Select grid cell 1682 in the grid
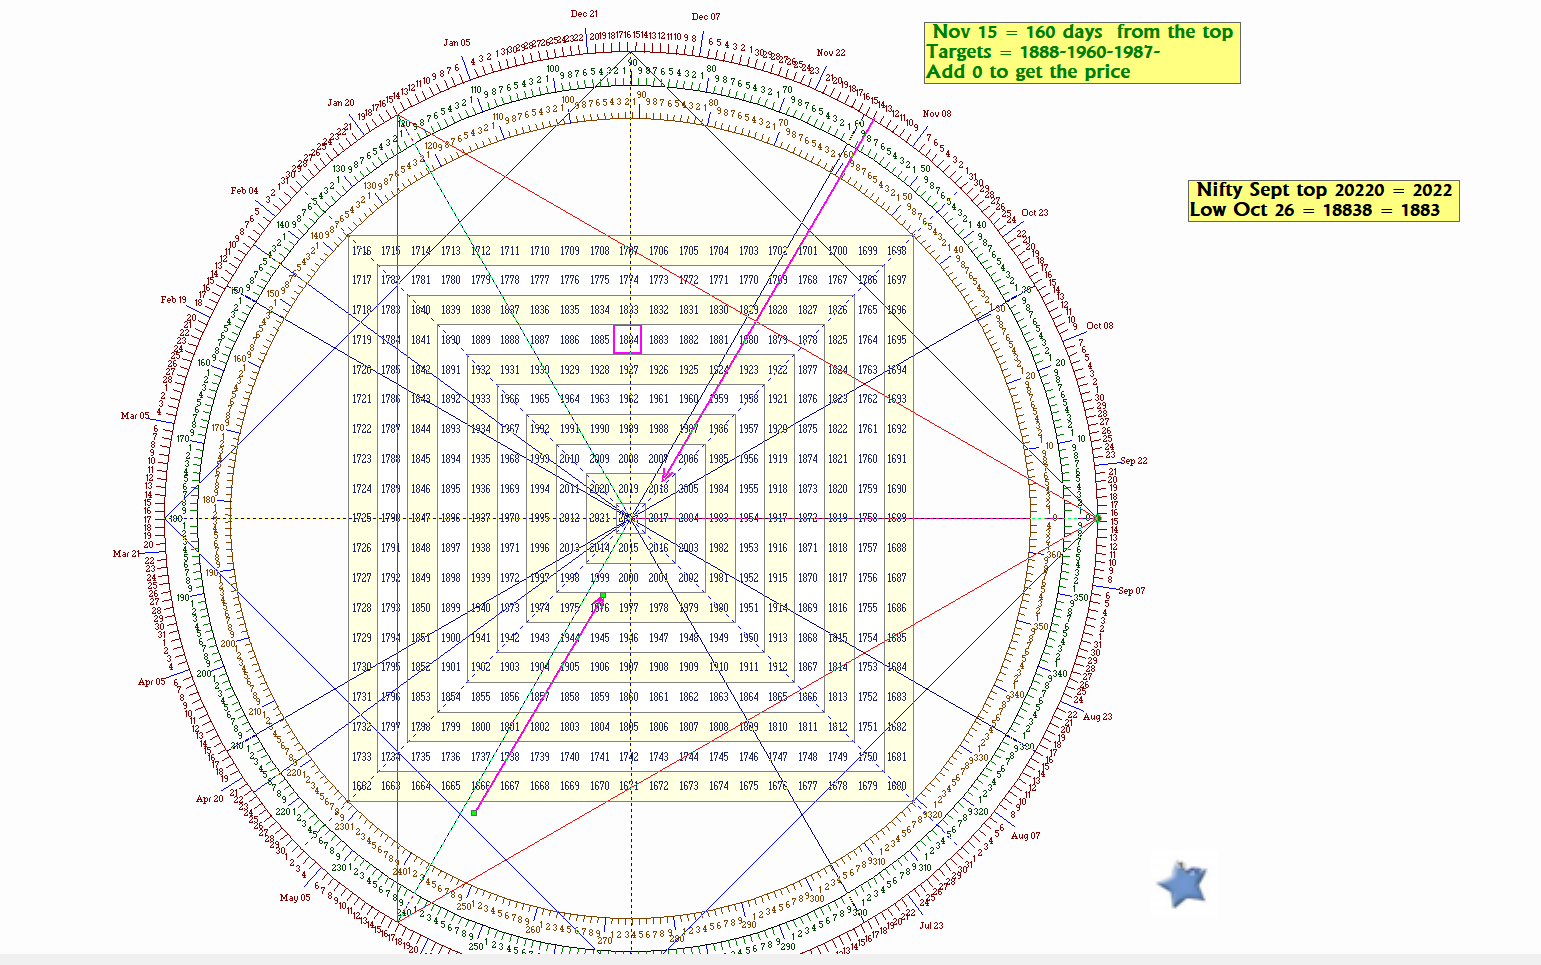The height and width of the screenshot is (965, 1541). click(361, 786)
